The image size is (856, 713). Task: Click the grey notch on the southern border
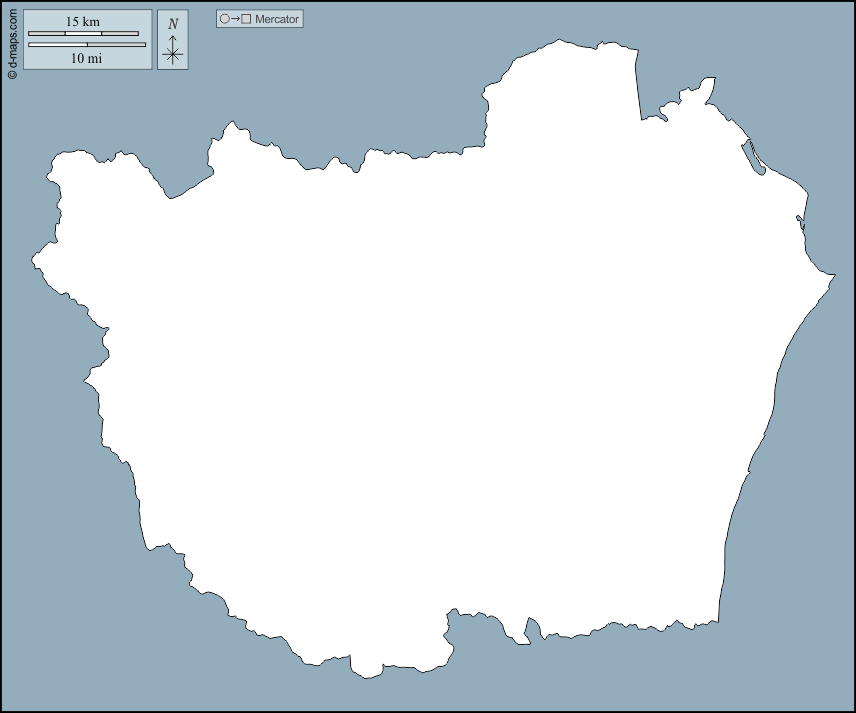tap(522, 636)
